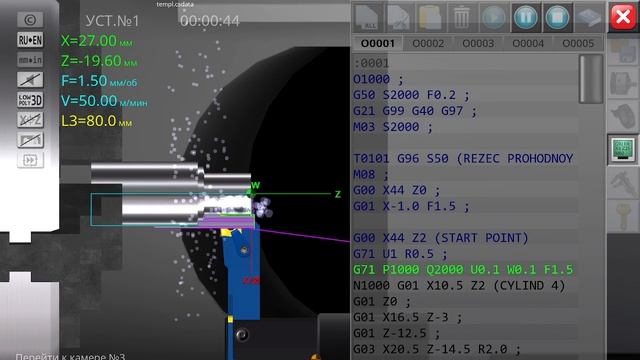Image resolution: width=640 pixels, height=360 pixels.
Task: Open the cutting tool selection icon
Action: tap(623, 117)
